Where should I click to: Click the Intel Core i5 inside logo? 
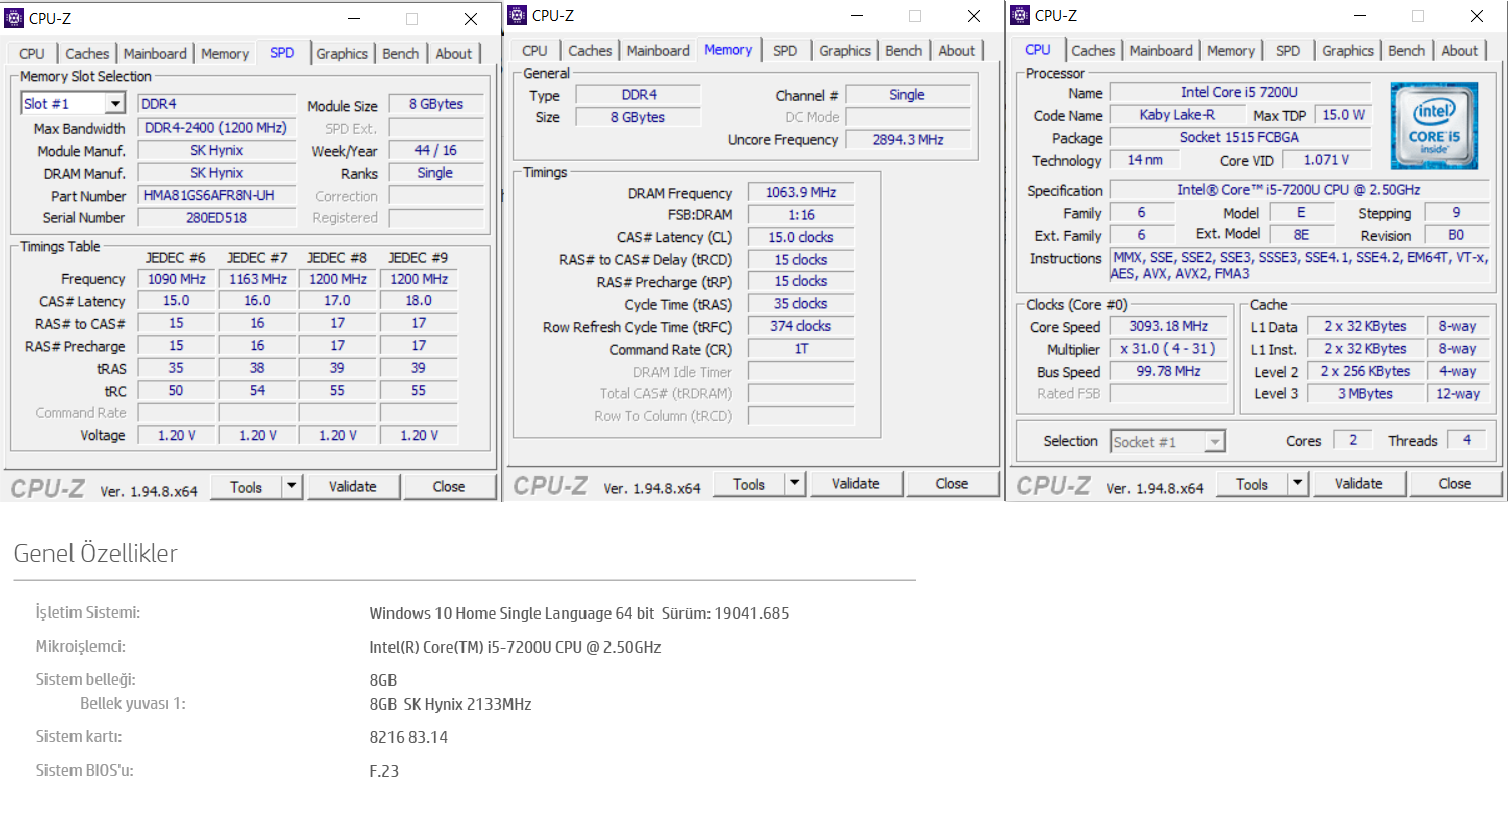tap(1434, 126)
